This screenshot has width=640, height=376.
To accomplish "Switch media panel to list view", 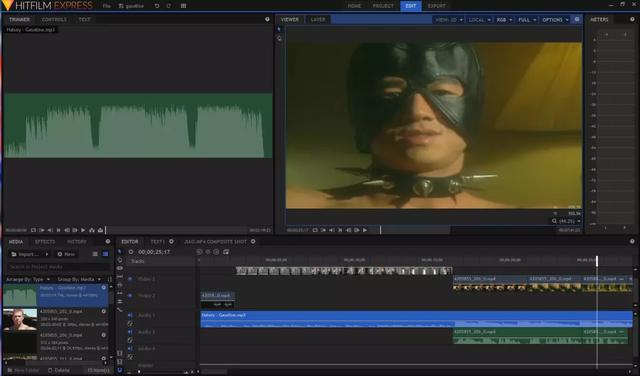I will pyautogui.click(x=95, y=254).
